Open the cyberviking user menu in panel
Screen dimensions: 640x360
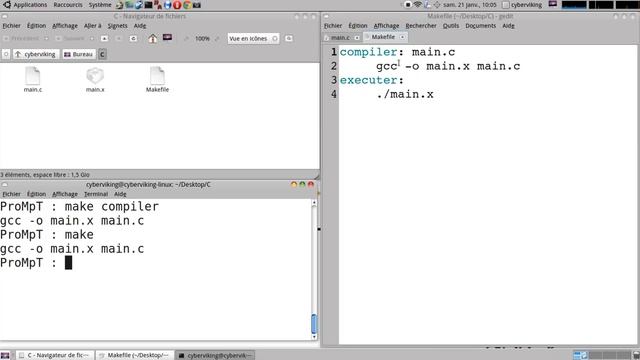522,5
